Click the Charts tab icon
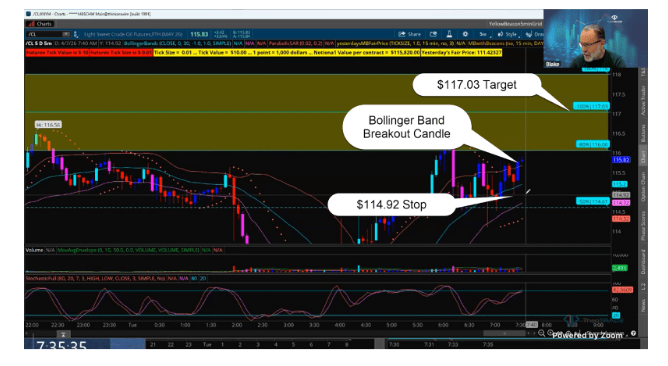This screenshot has width=668, height=366. click(40, 24)
